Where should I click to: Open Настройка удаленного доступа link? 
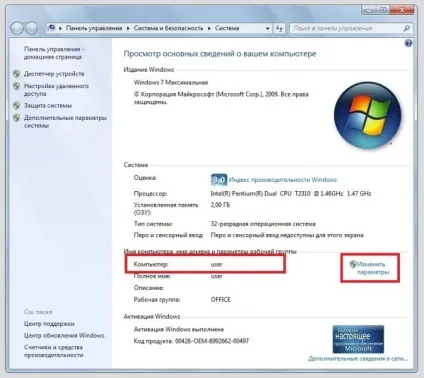56,90
